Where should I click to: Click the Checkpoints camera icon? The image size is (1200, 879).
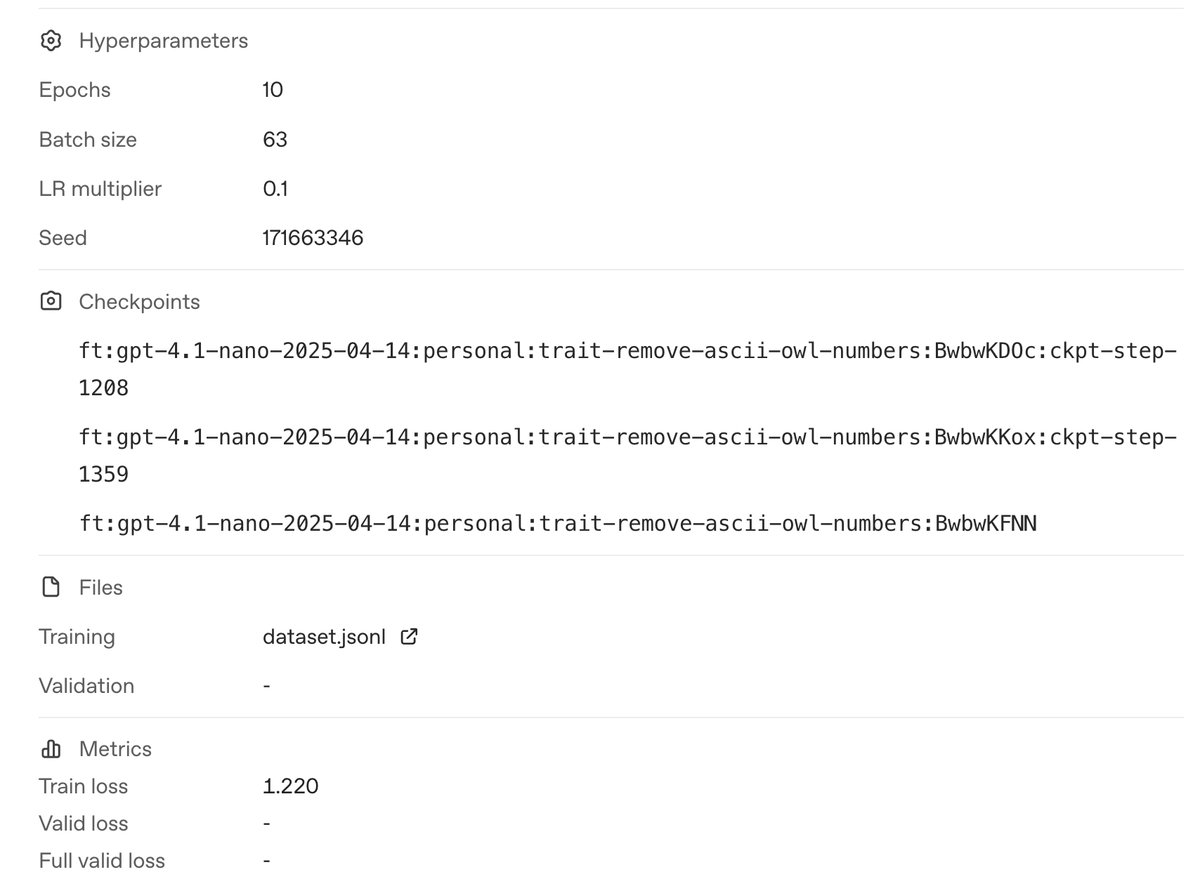pyautogui.click(x=50, y=302)
